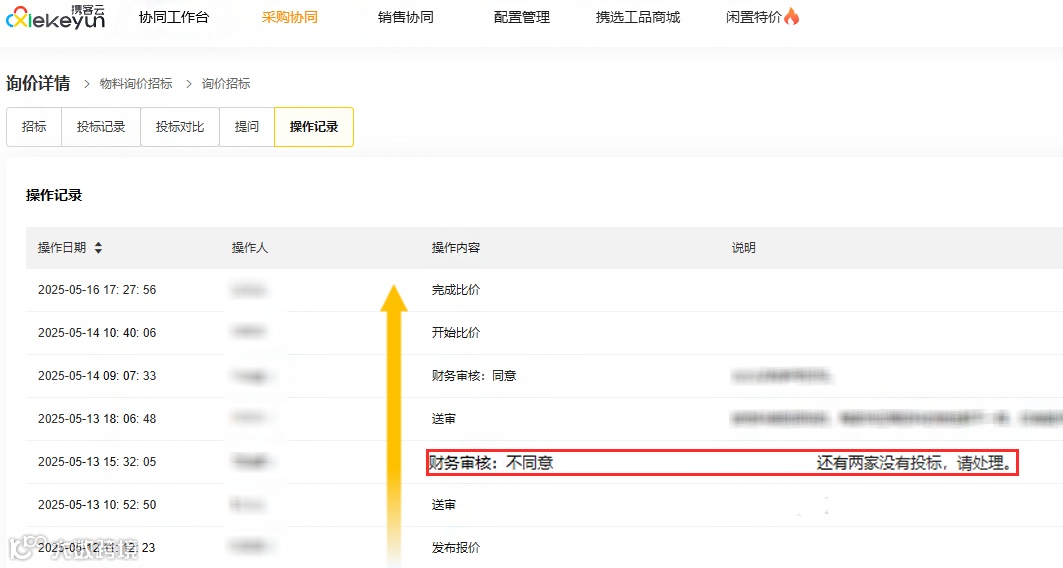Open 采购协同 menu
This screenshot has height=568, width=1063.
[x=289, y=17]
